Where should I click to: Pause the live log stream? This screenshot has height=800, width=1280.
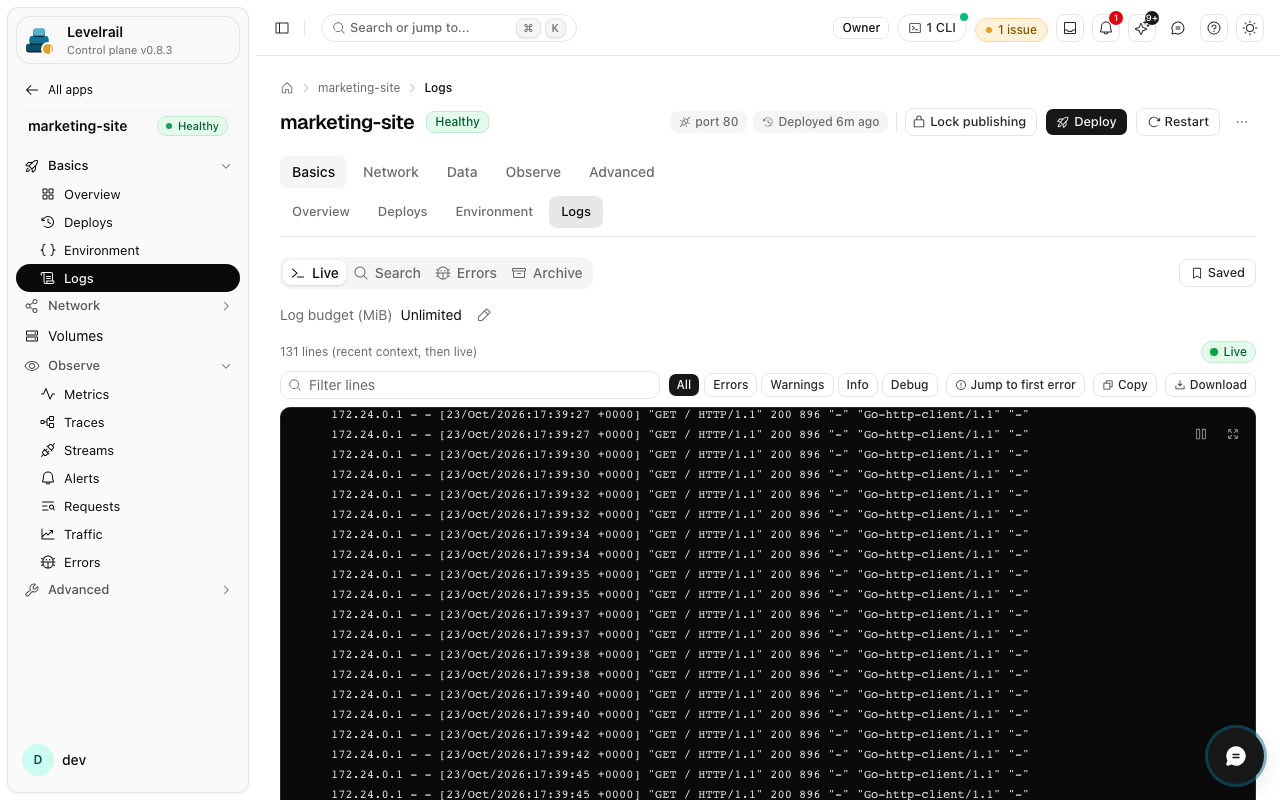[1201, 434]
